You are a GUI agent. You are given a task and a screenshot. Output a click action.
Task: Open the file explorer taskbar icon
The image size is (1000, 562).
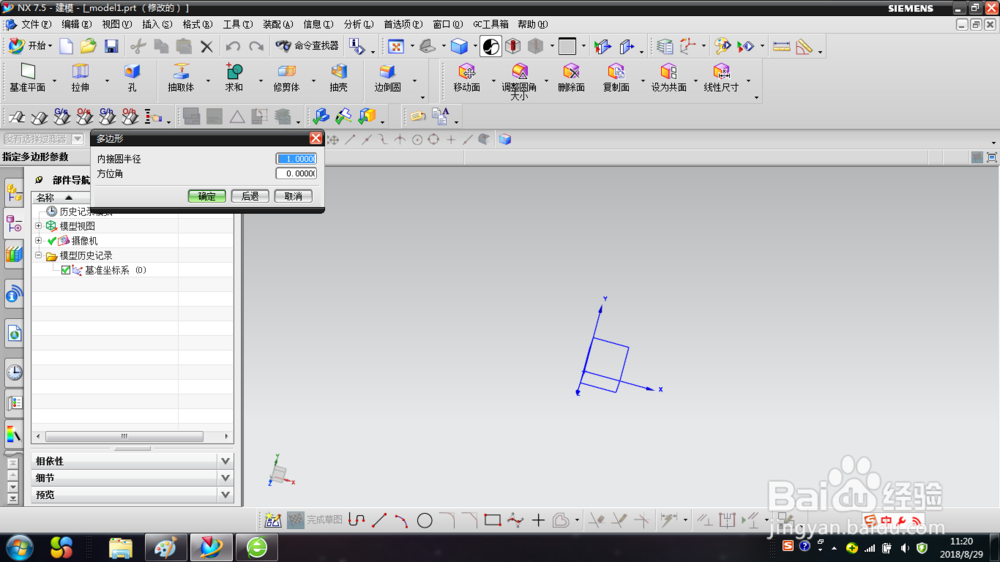tap(120, 547)
